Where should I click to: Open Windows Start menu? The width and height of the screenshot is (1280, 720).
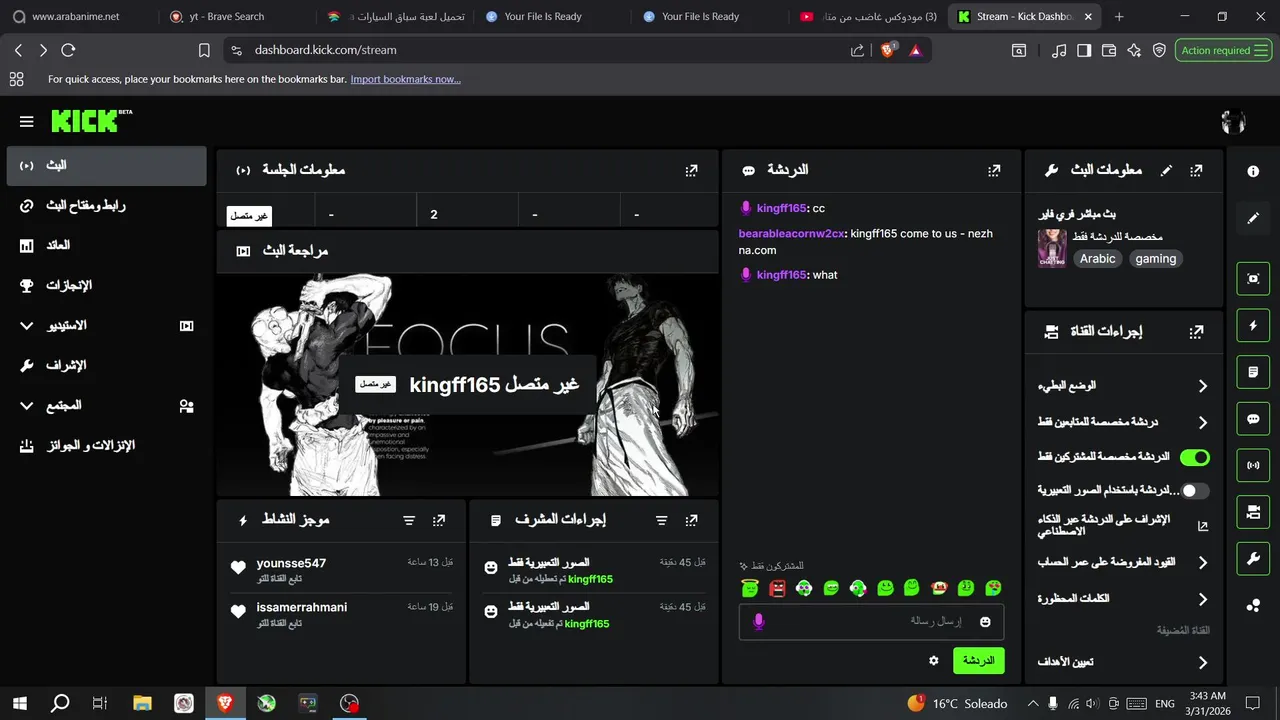[19, 703]
